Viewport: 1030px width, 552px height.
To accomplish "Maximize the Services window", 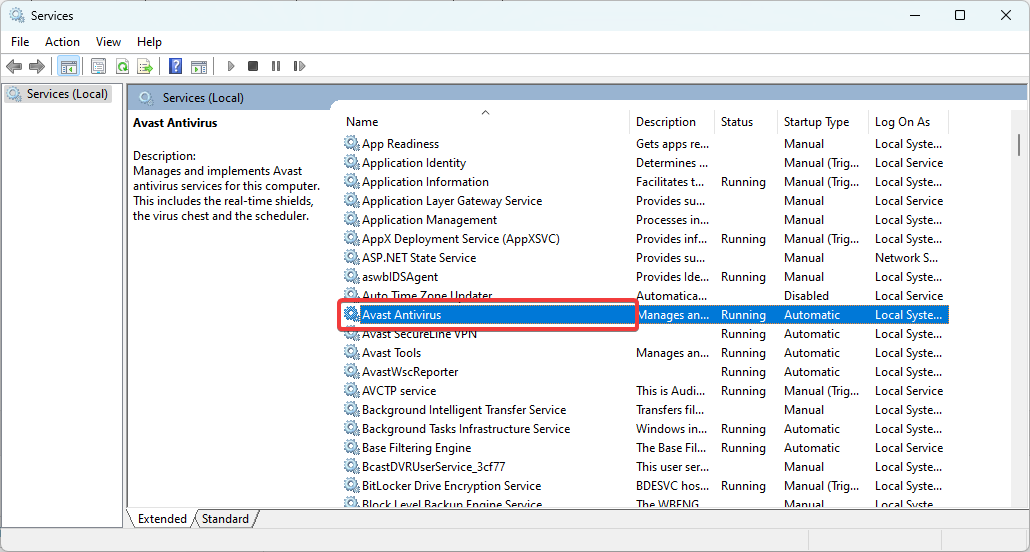I will [960, 15].
